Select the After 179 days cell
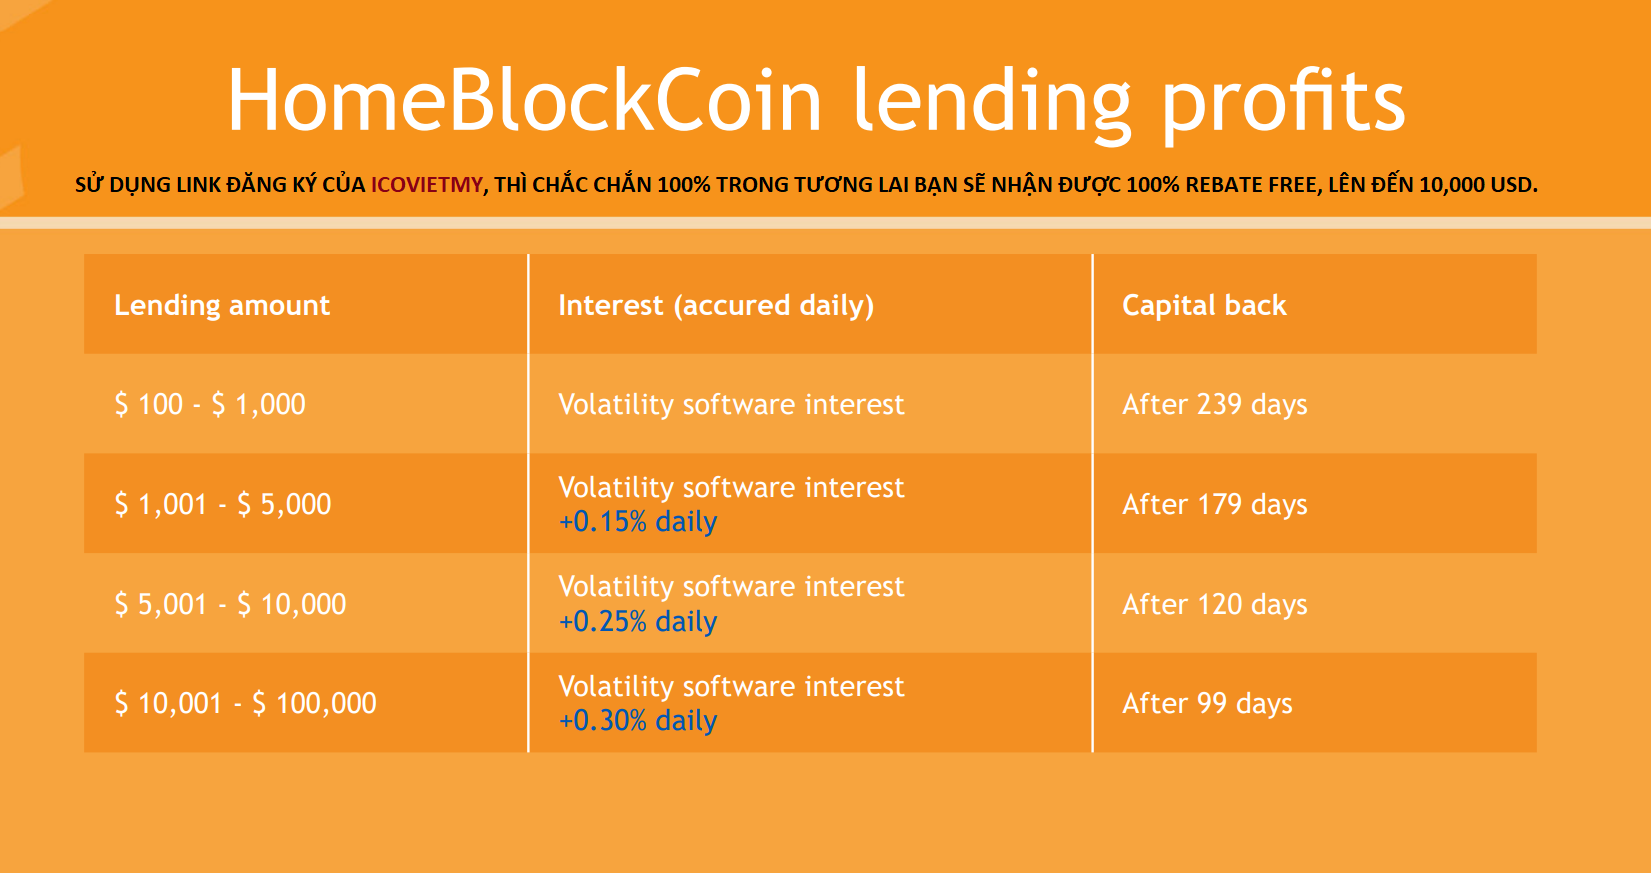Image resolution: width=1651 pixels, height=873 pixels. coord(1215,504)
